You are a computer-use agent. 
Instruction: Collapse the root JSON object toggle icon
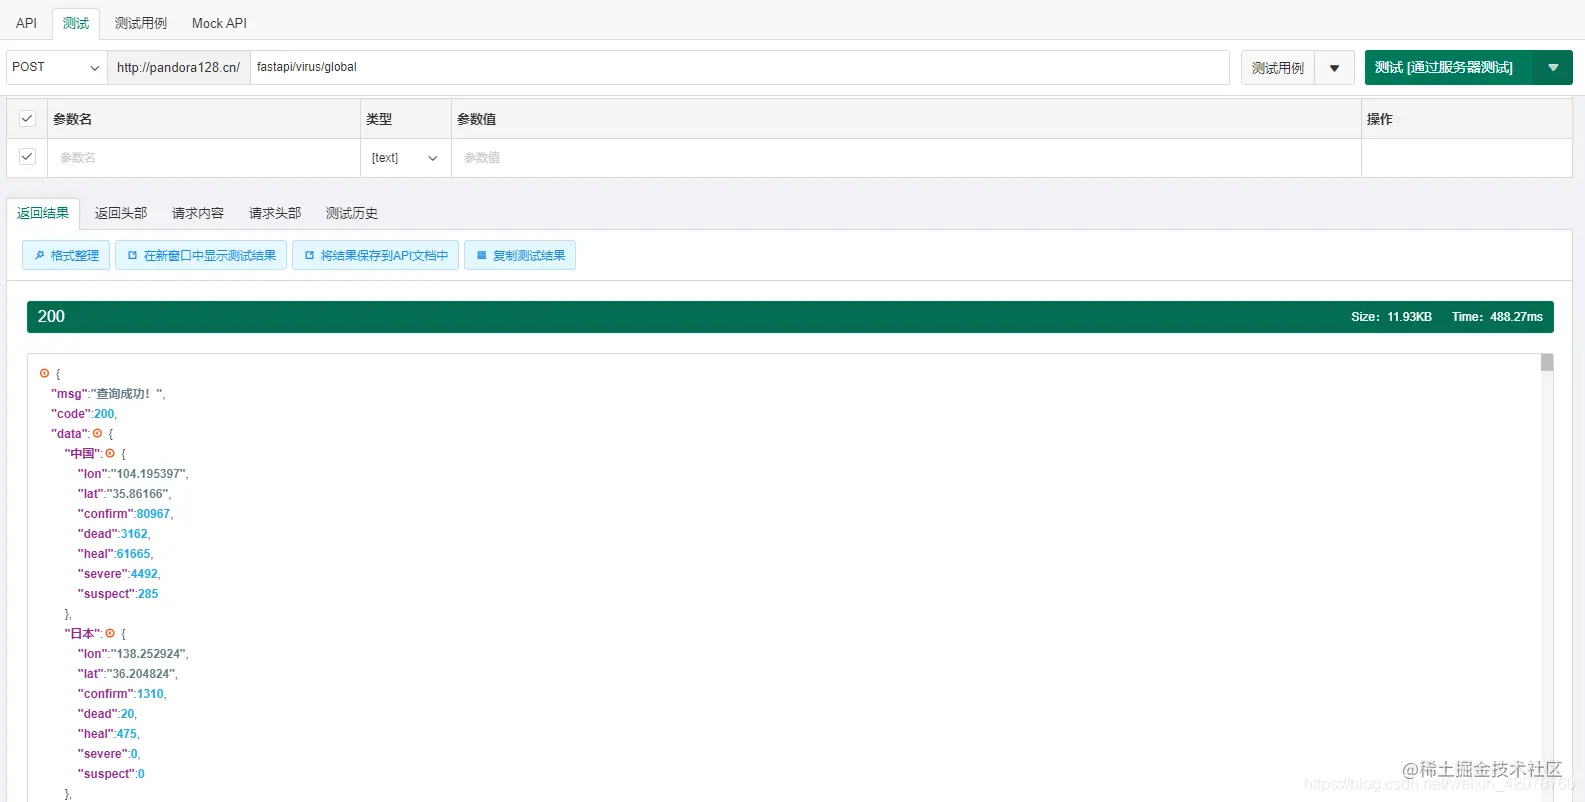pyautogui.click(x=44, y=373)
